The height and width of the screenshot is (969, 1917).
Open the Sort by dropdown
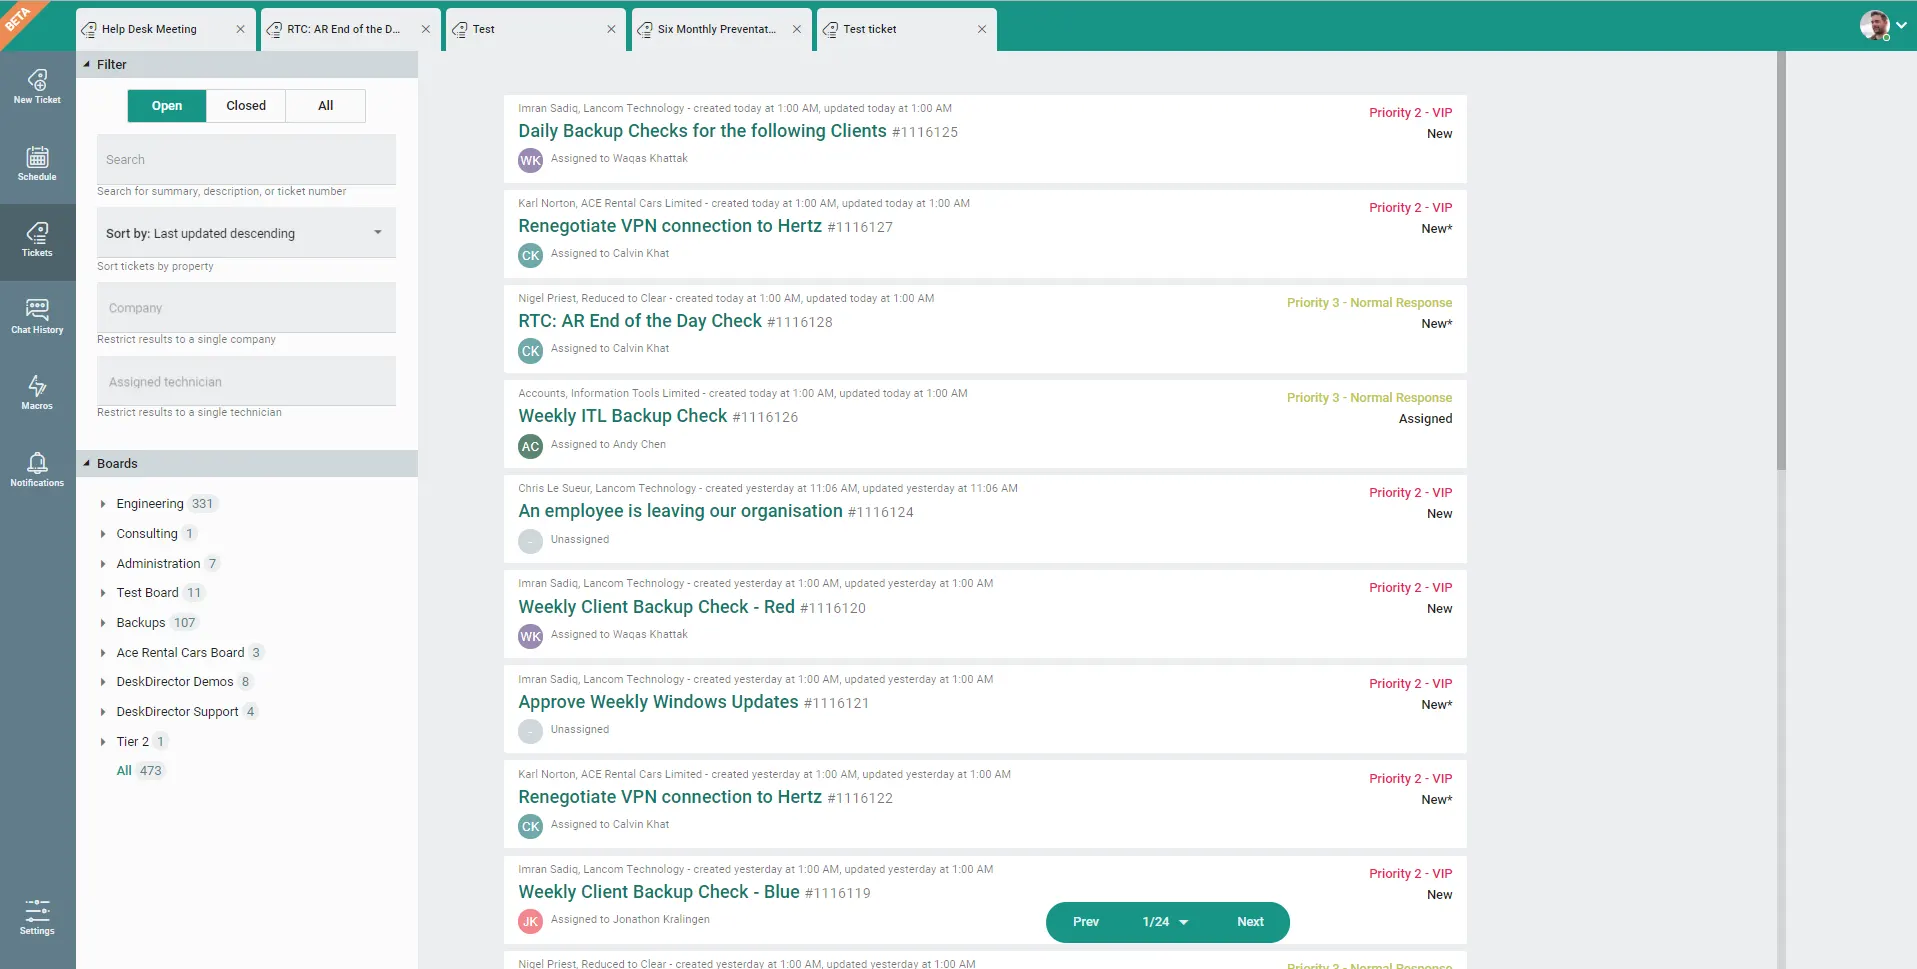click(246, 233)
